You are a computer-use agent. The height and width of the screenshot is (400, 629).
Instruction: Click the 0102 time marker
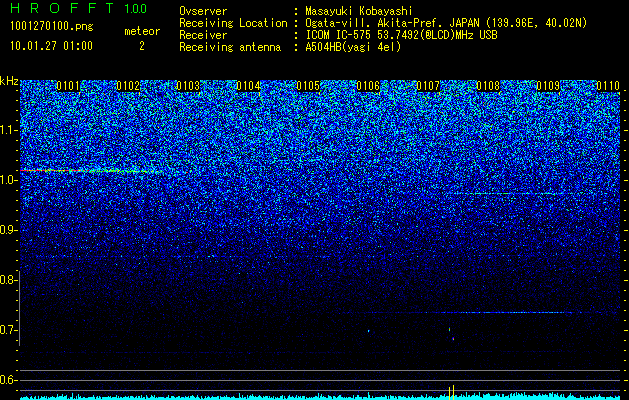pyautogui.click(x=128, y=86)
